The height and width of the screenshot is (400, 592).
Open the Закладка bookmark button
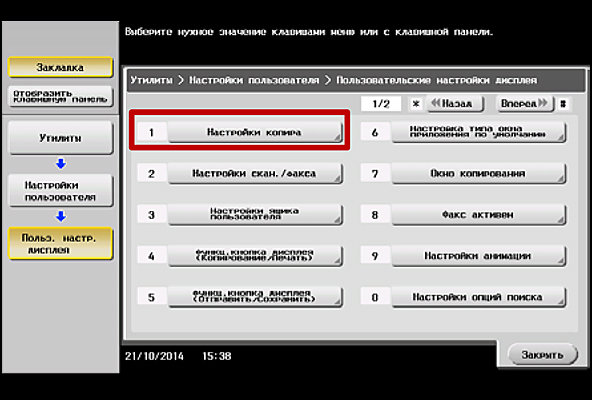60,67
